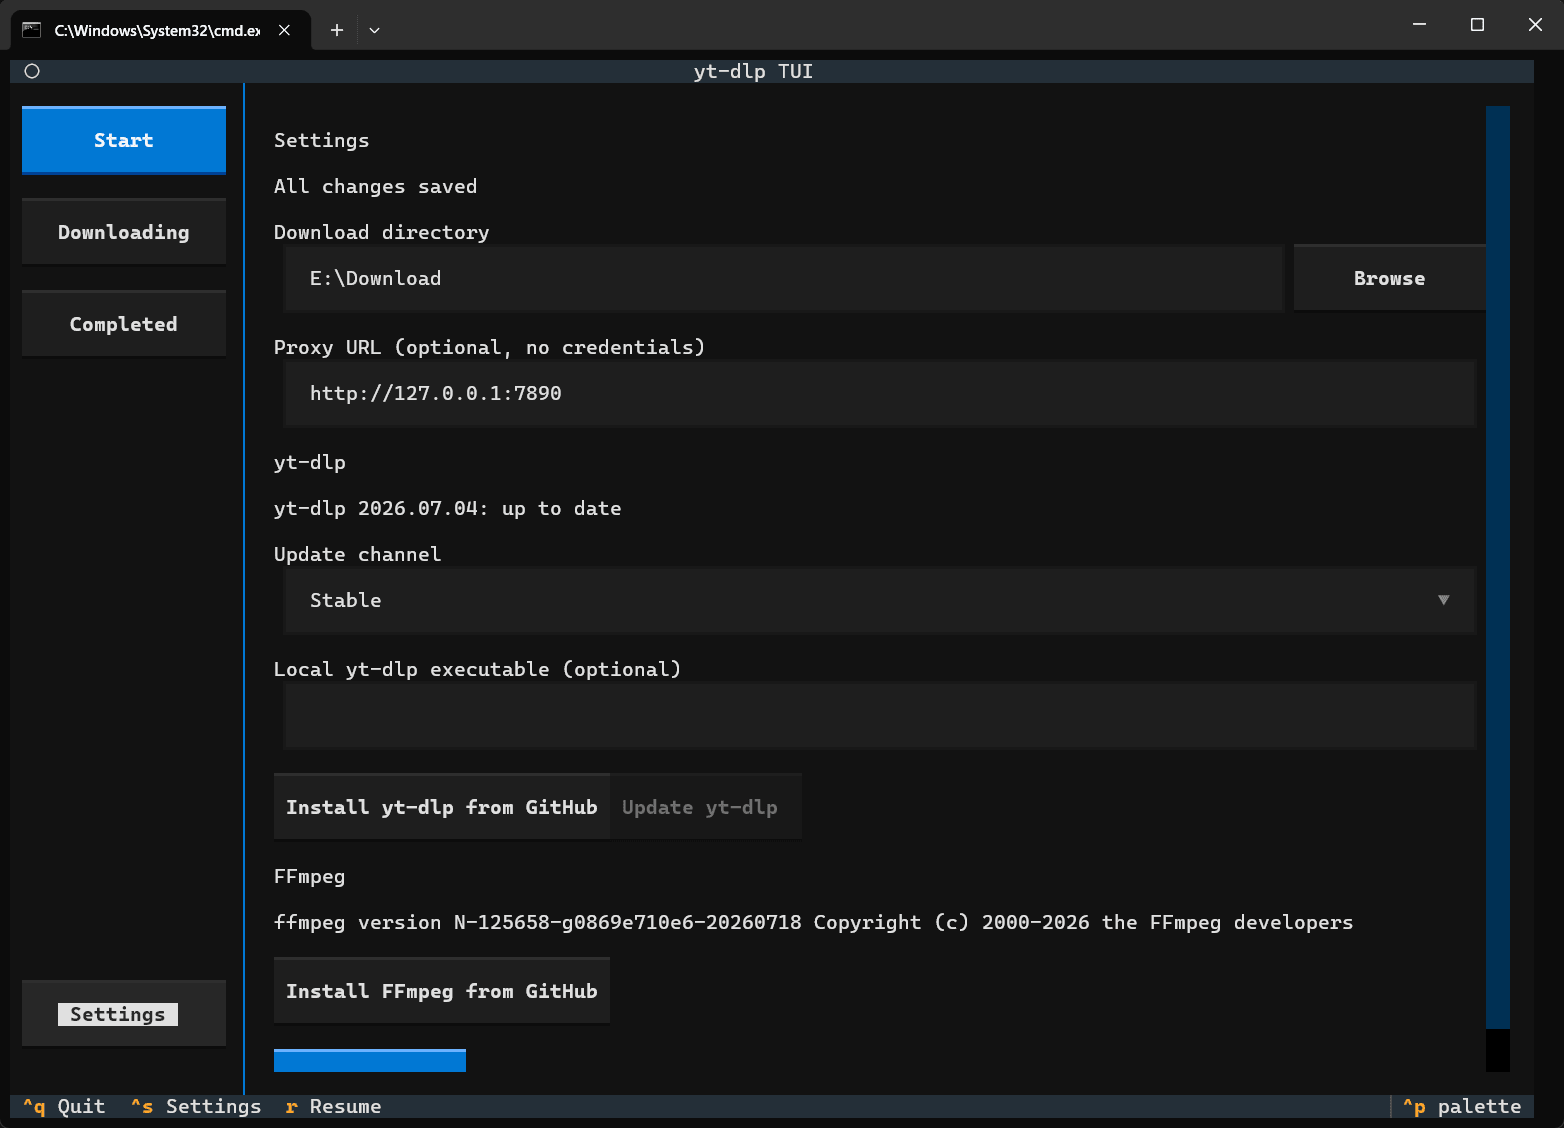Click the Update channel dropdown arrow

pos(1444,600)
